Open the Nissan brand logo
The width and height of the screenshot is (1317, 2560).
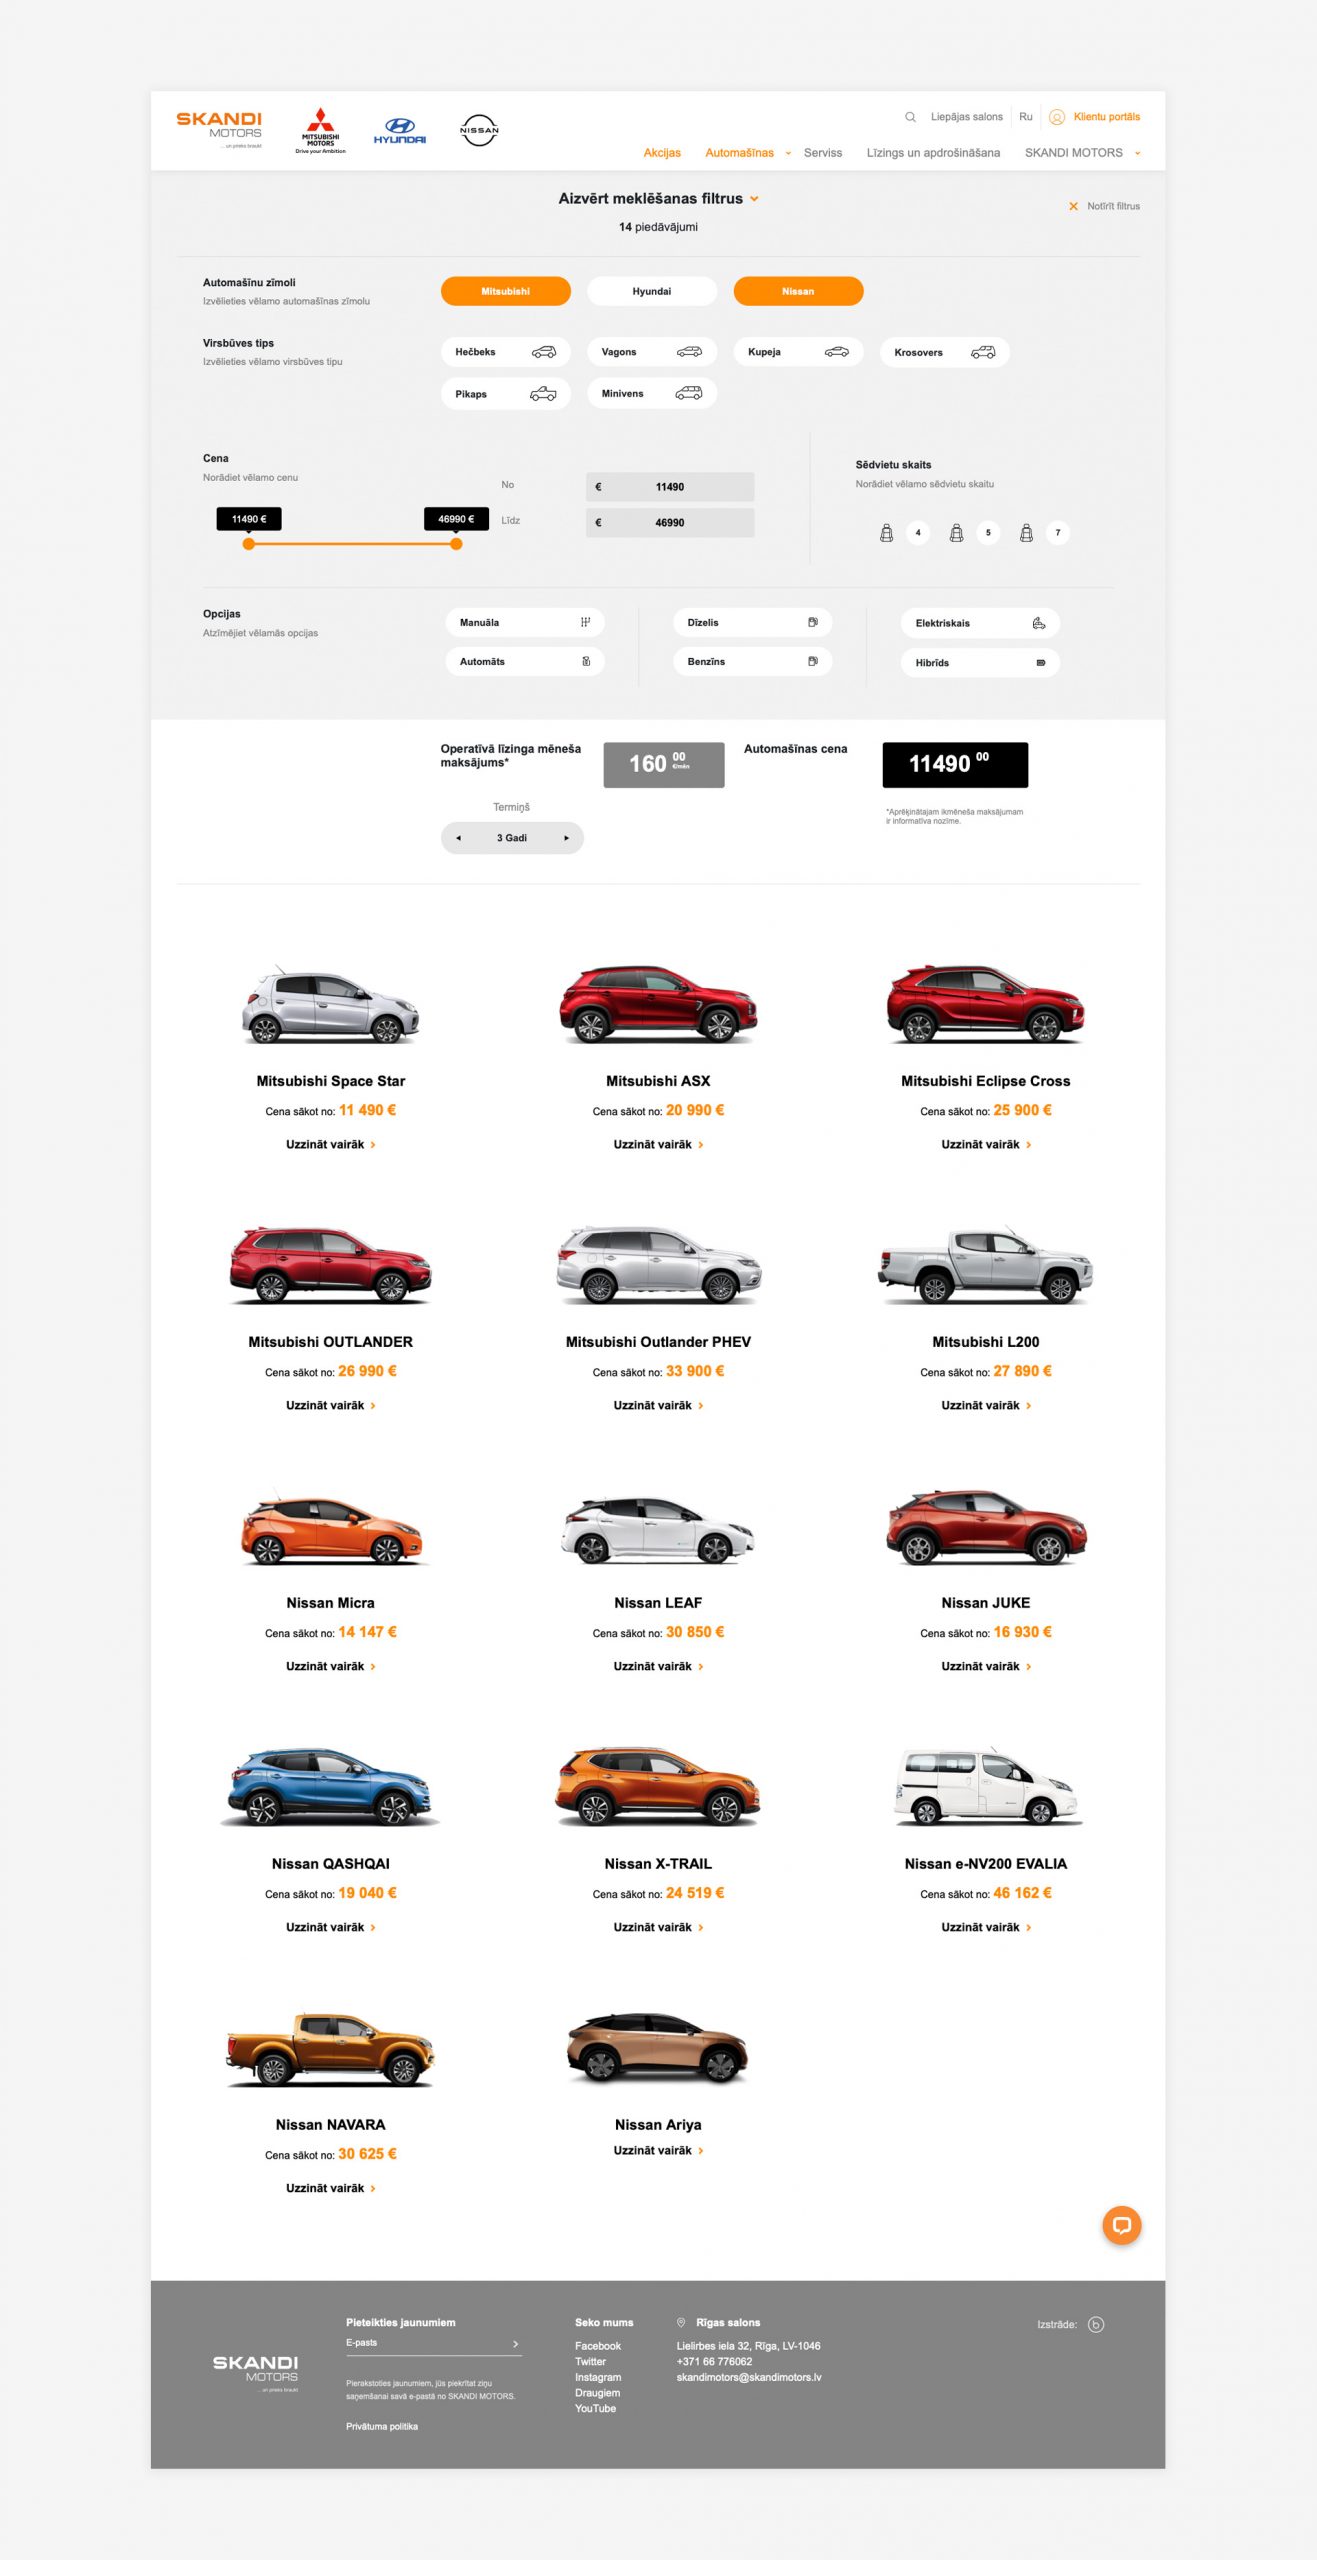[x=479, y=130]
